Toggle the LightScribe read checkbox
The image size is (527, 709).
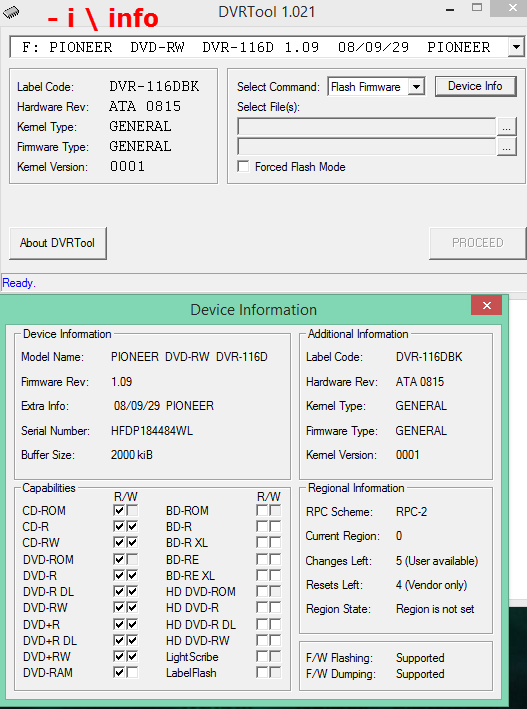tap(261, 657)
